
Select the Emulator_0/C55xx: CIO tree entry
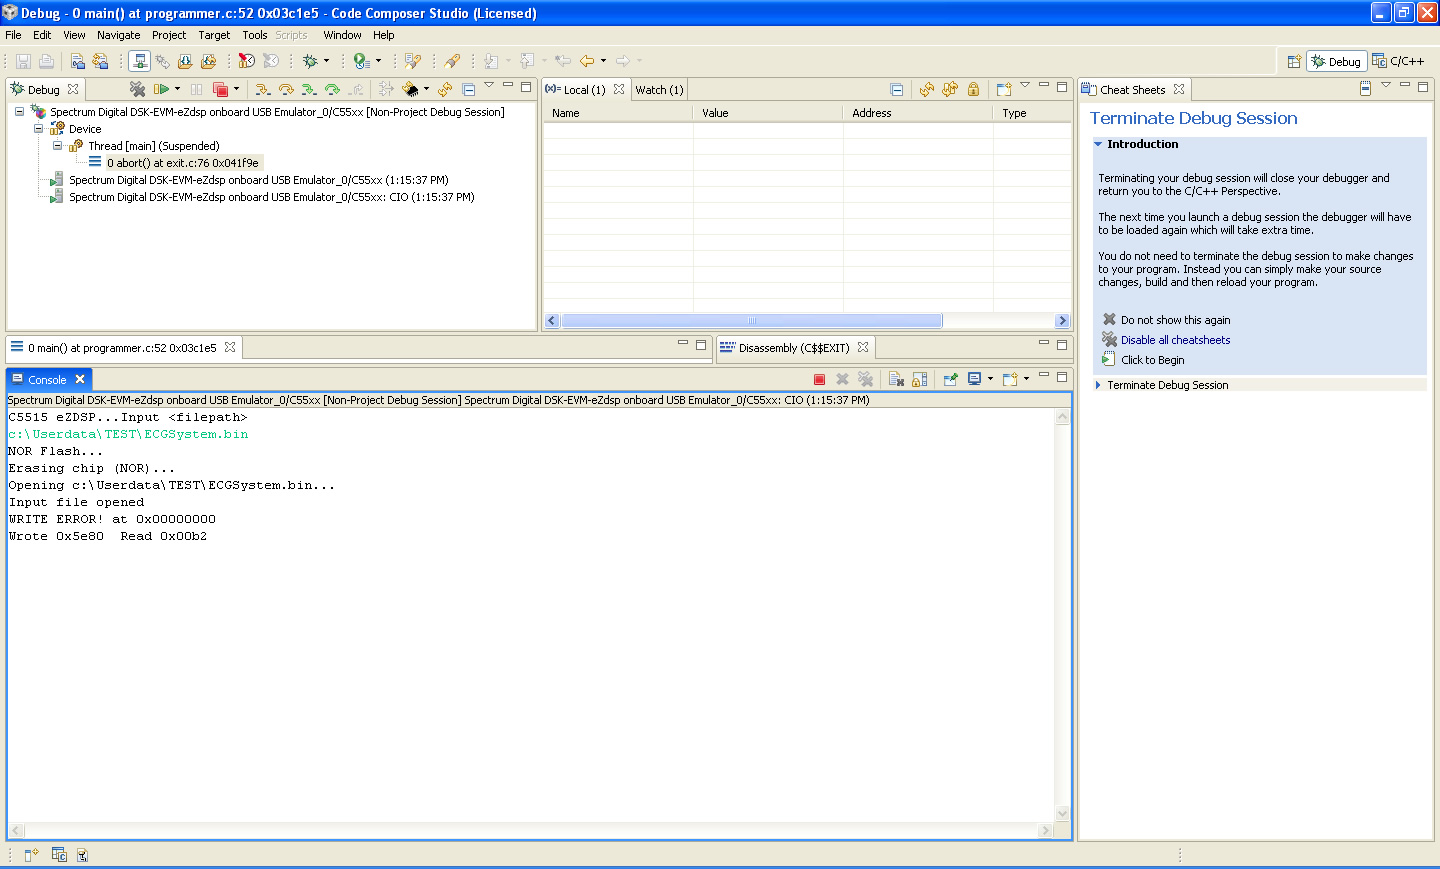(271, 197)
